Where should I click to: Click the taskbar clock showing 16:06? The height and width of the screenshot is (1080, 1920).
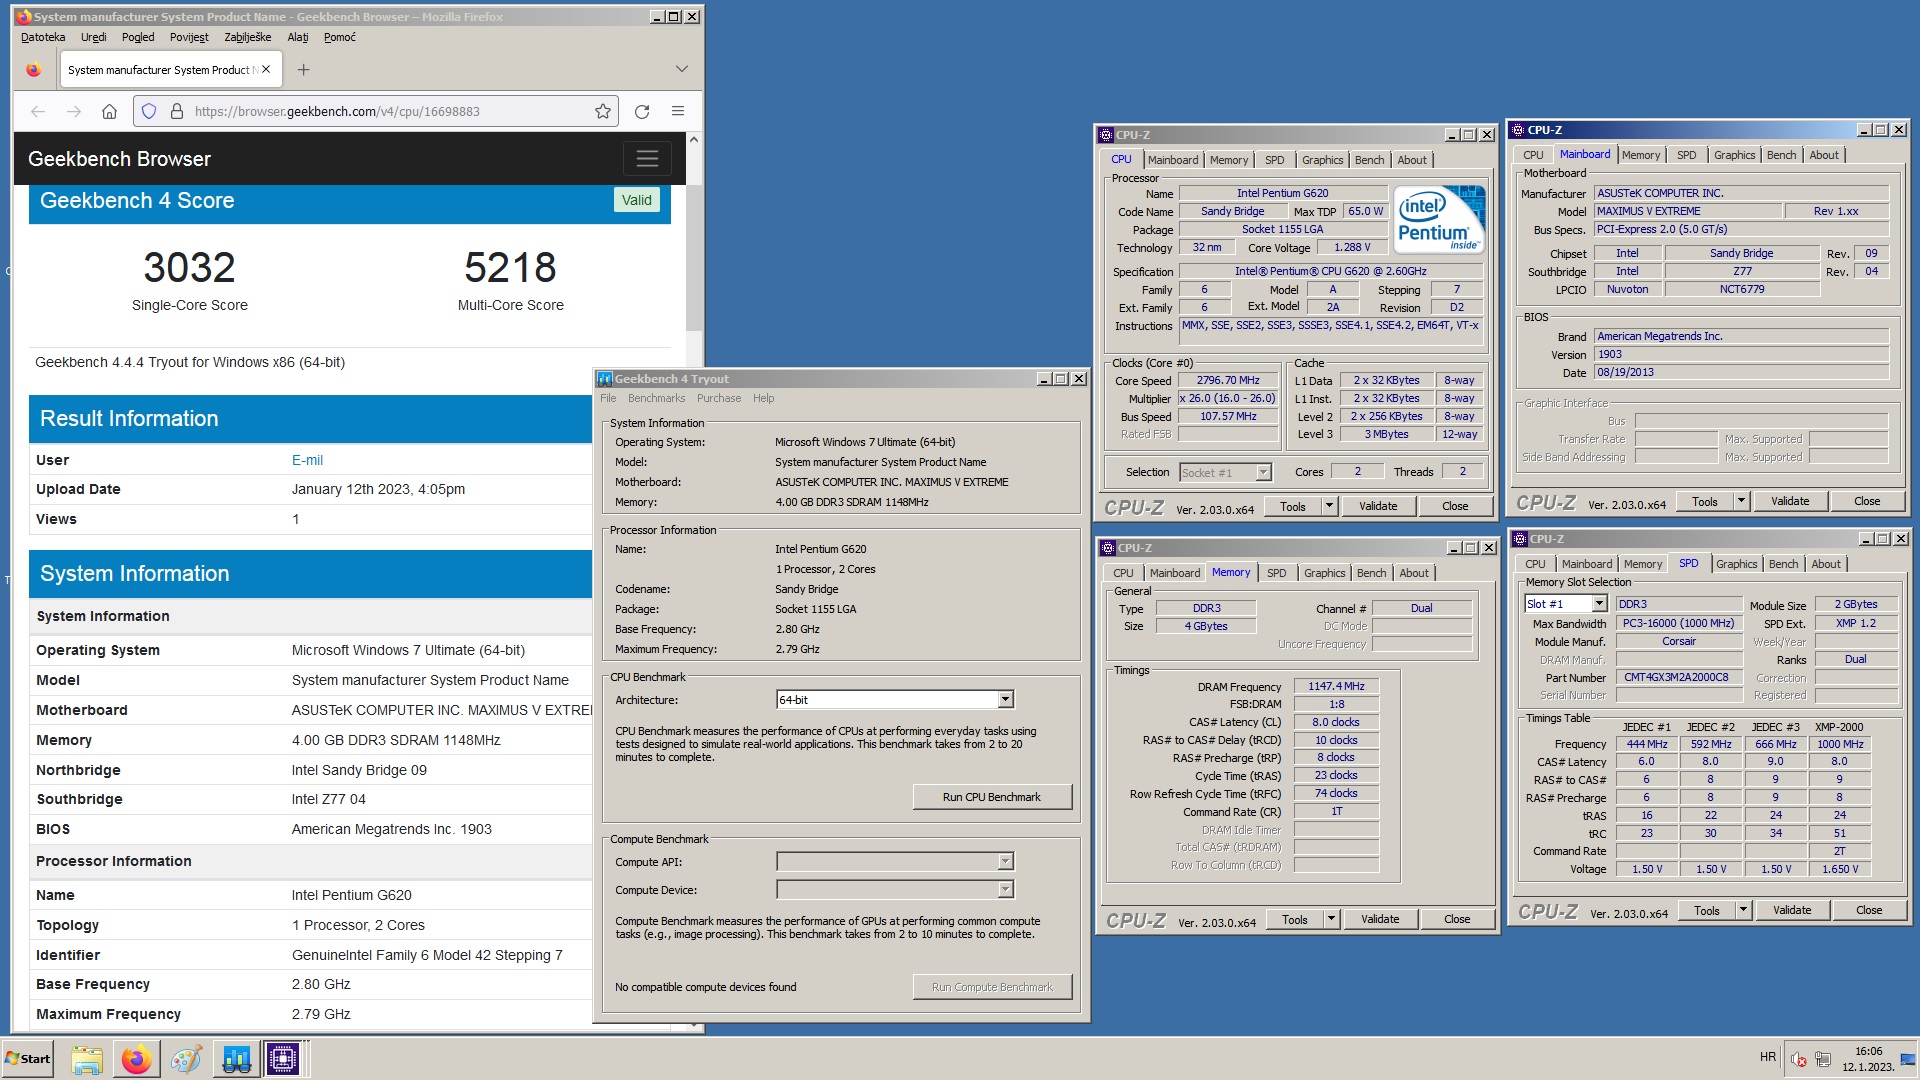pos(1868,1059)
